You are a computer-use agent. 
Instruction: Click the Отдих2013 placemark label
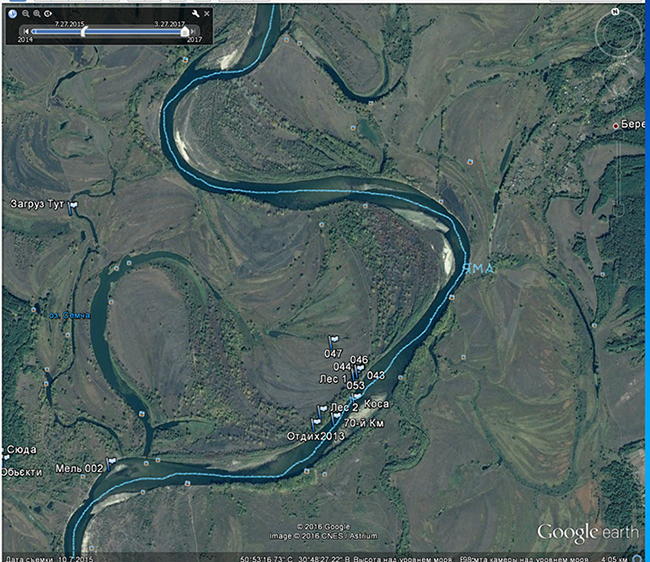tap(315, 436)
